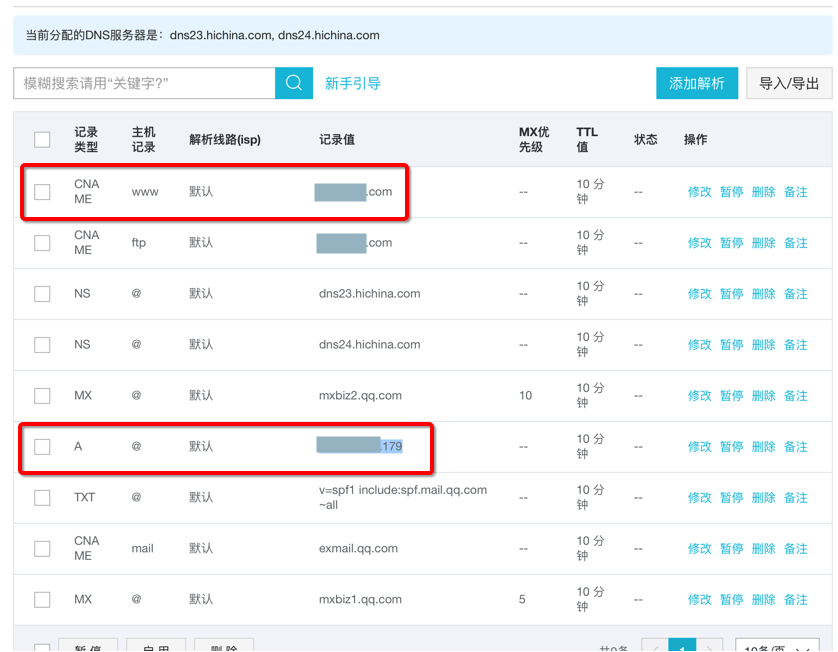Select the exmail.qq.com record value text
This screenshot has height=652, width=838.
click(358, 548)
